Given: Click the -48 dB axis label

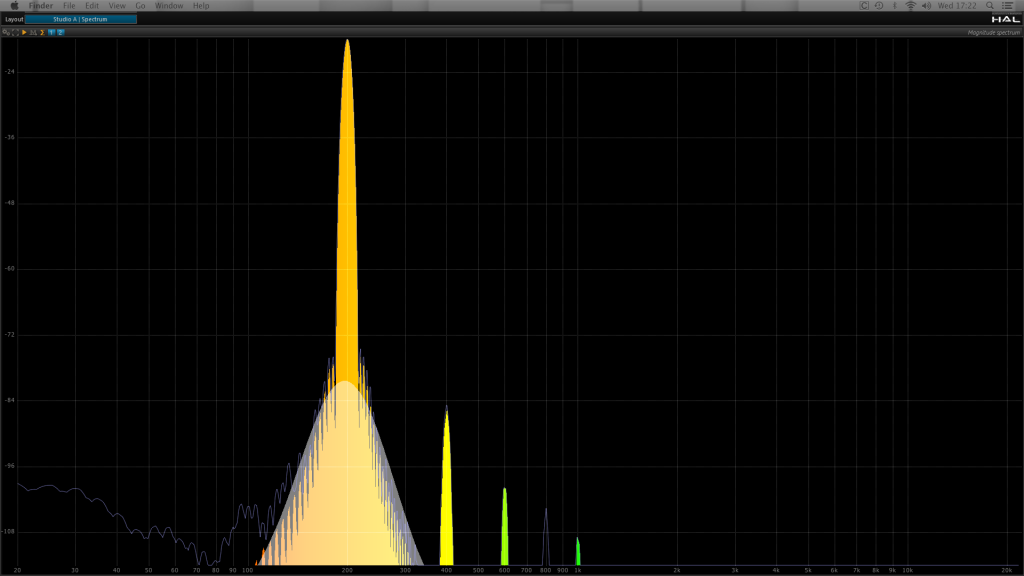Looking at the screenshot, I should (x=9, y=202).
